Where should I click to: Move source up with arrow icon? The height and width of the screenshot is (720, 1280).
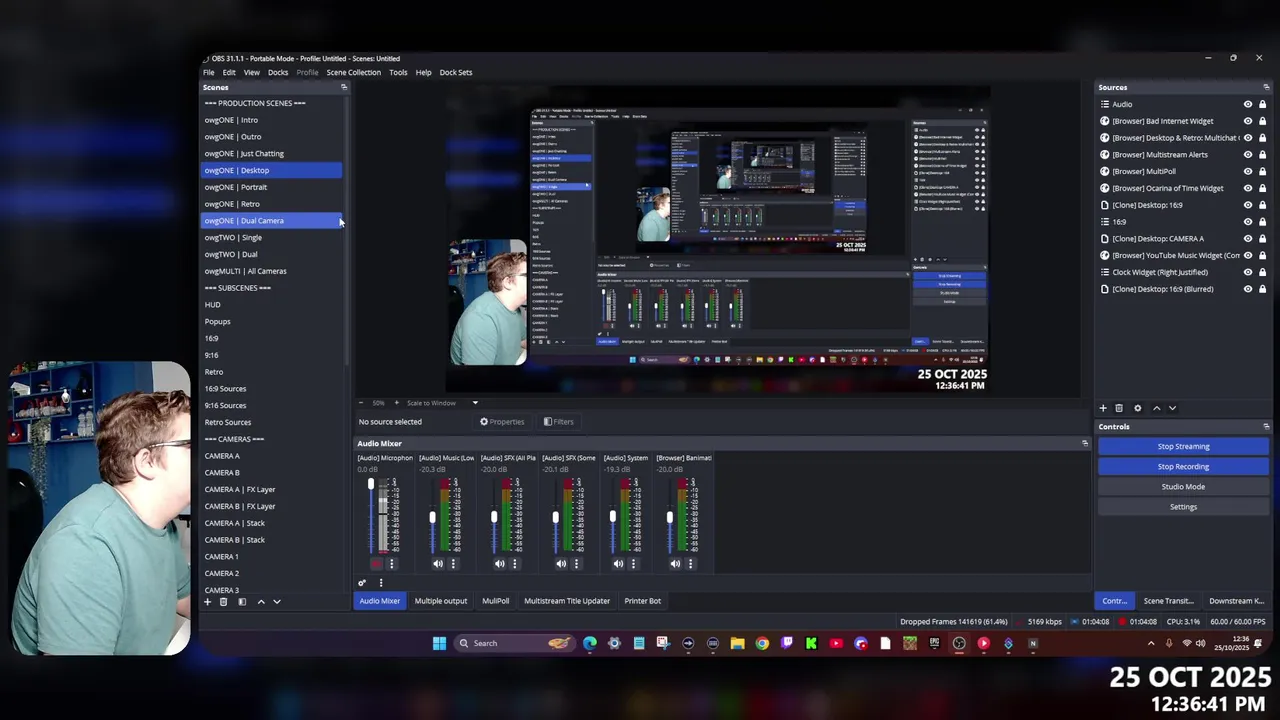(x=1156, y=408)
